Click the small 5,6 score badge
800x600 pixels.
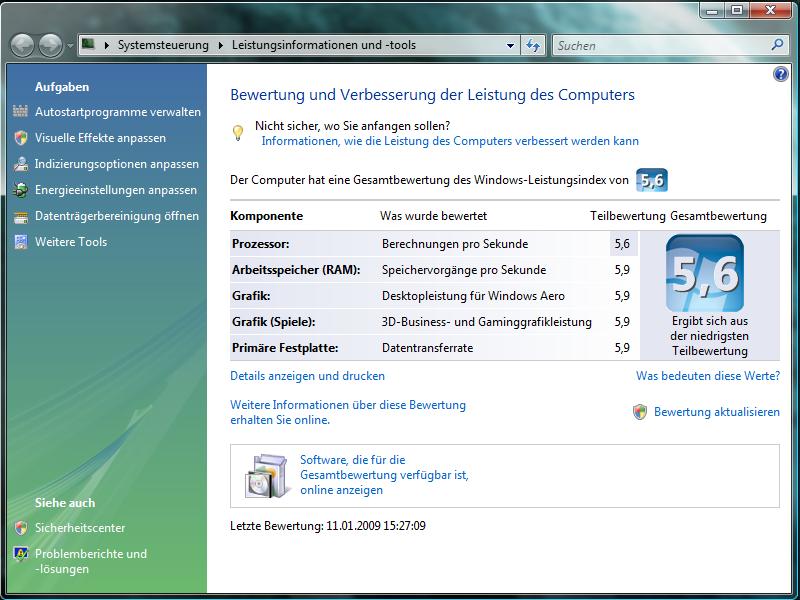click(652, 180)
